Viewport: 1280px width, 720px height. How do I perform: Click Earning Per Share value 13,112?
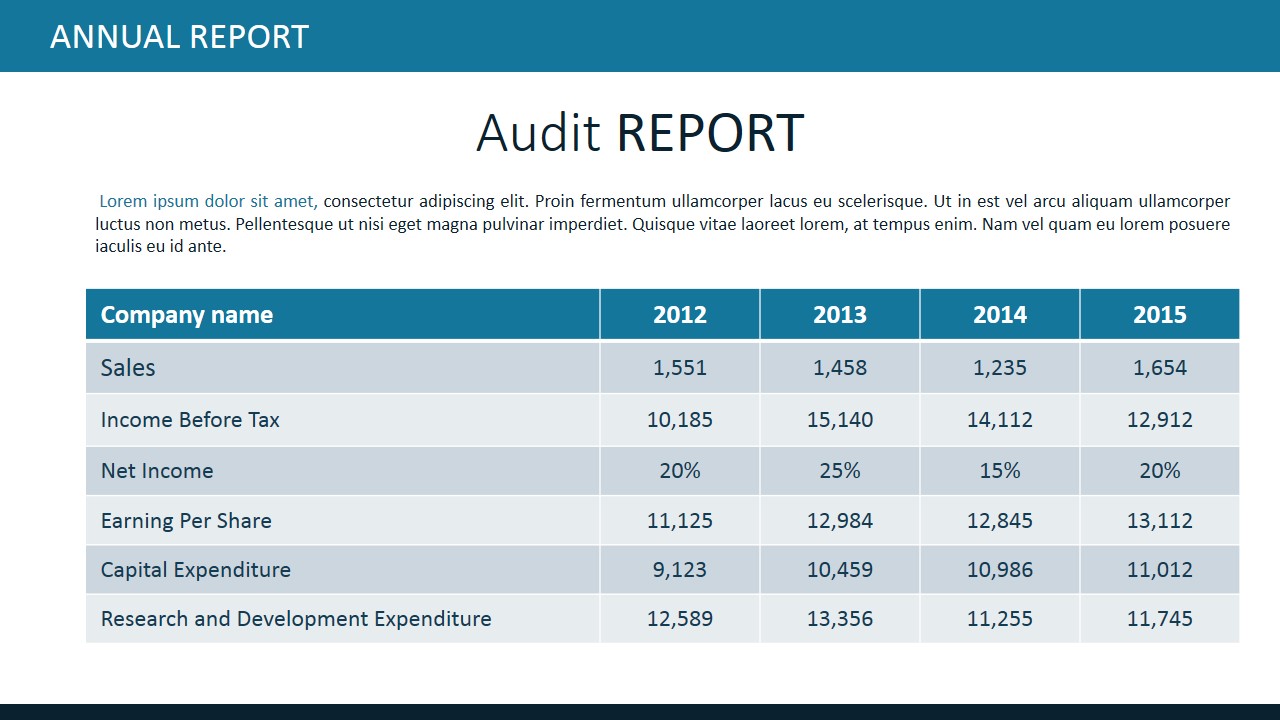point(1160,521)
